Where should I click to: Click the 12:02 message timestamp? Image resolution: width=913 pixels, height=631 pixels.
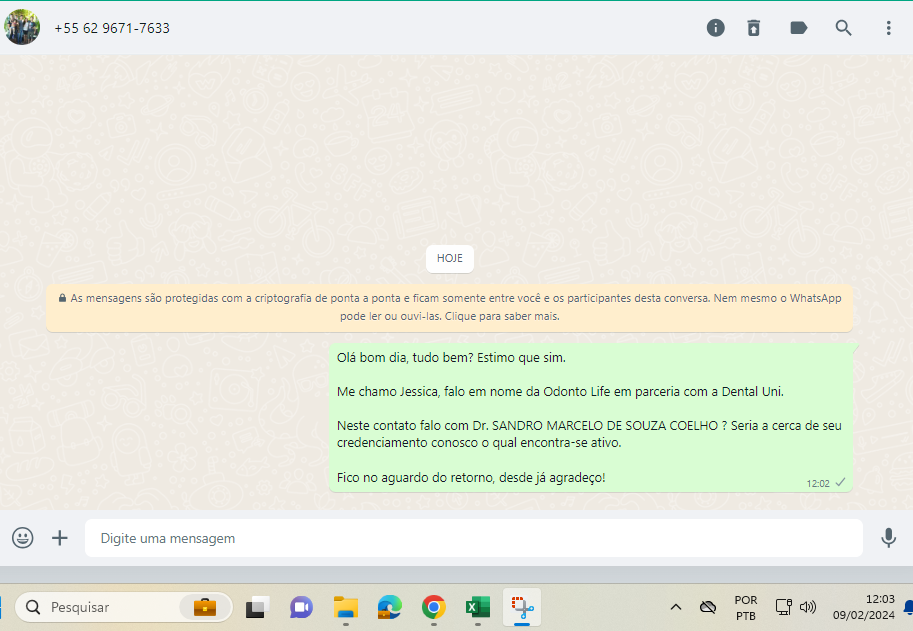pyautogui.click(x=818, y=483)
